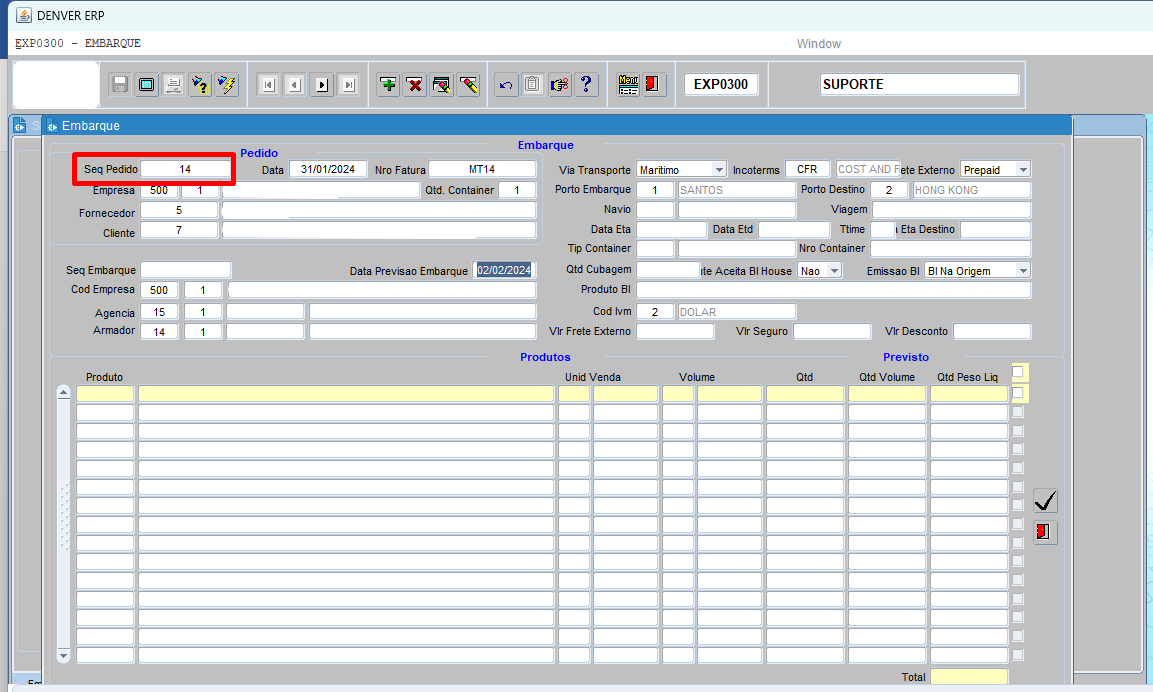Open the Emissao Bl dropdown
Image resolution: width=1153 pixels, height=692 pixels.
tap(1023, 271)
